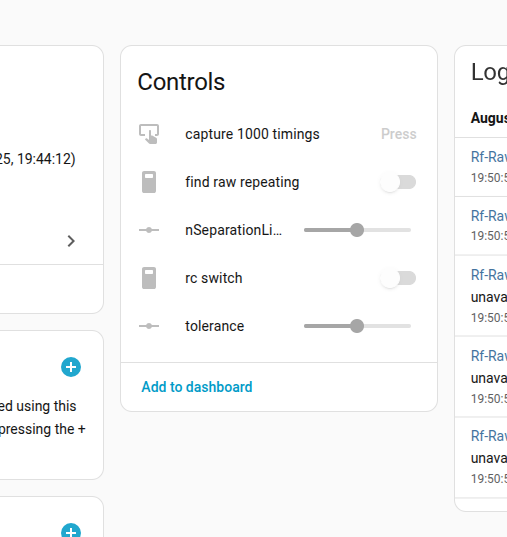Toggle the rc switch on
Viewport: 507px width, 537px height.
pos(398,278)
